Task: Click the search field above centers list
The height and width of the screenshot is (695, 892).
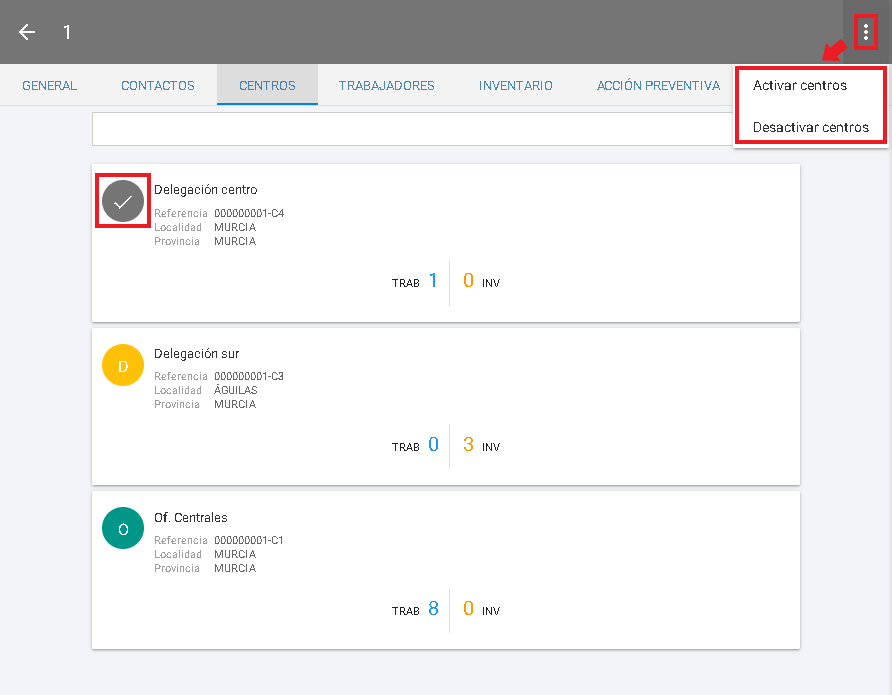Action: pos(412,129)
